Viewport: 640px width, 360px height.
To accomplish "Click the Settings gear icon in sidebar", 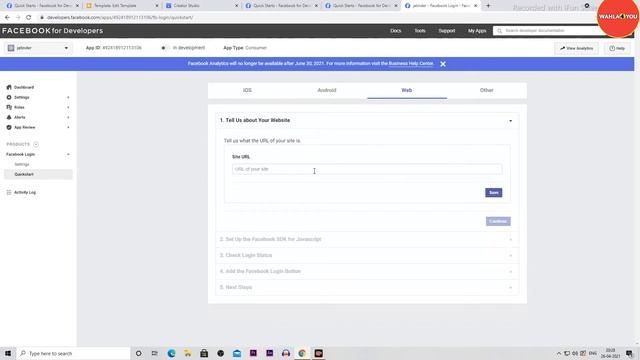I will point(9,97).
